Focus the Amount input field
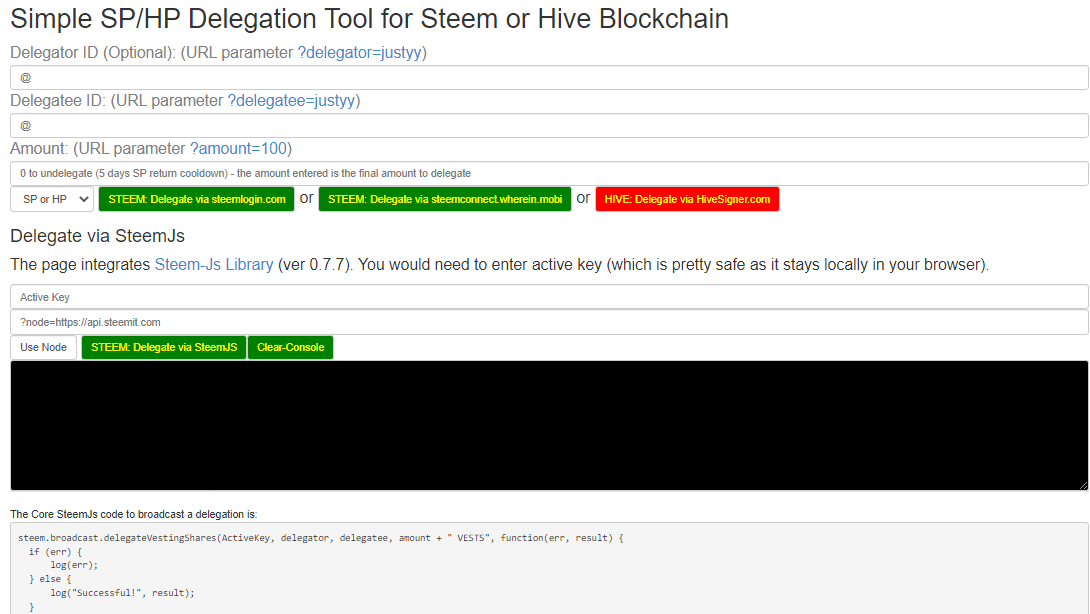 pyautogui.click(x=549, y=173)
